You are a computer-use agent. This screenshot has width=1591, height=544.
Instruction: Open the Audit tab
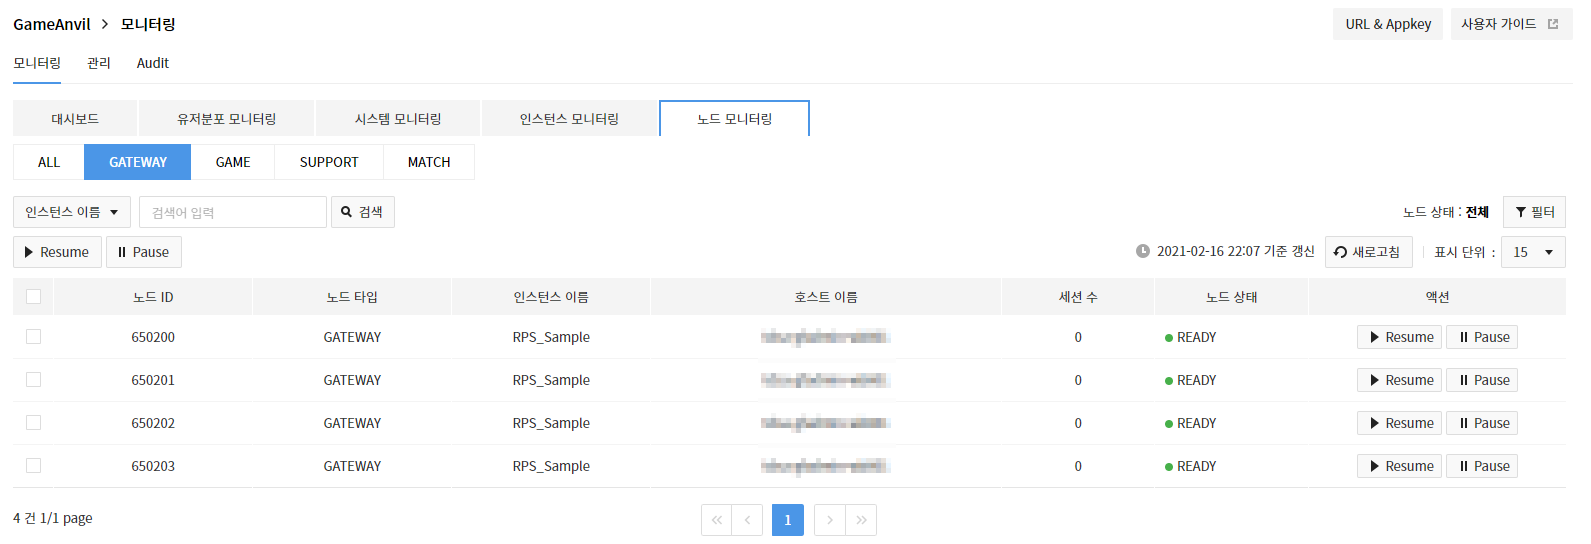pos(153,63)
